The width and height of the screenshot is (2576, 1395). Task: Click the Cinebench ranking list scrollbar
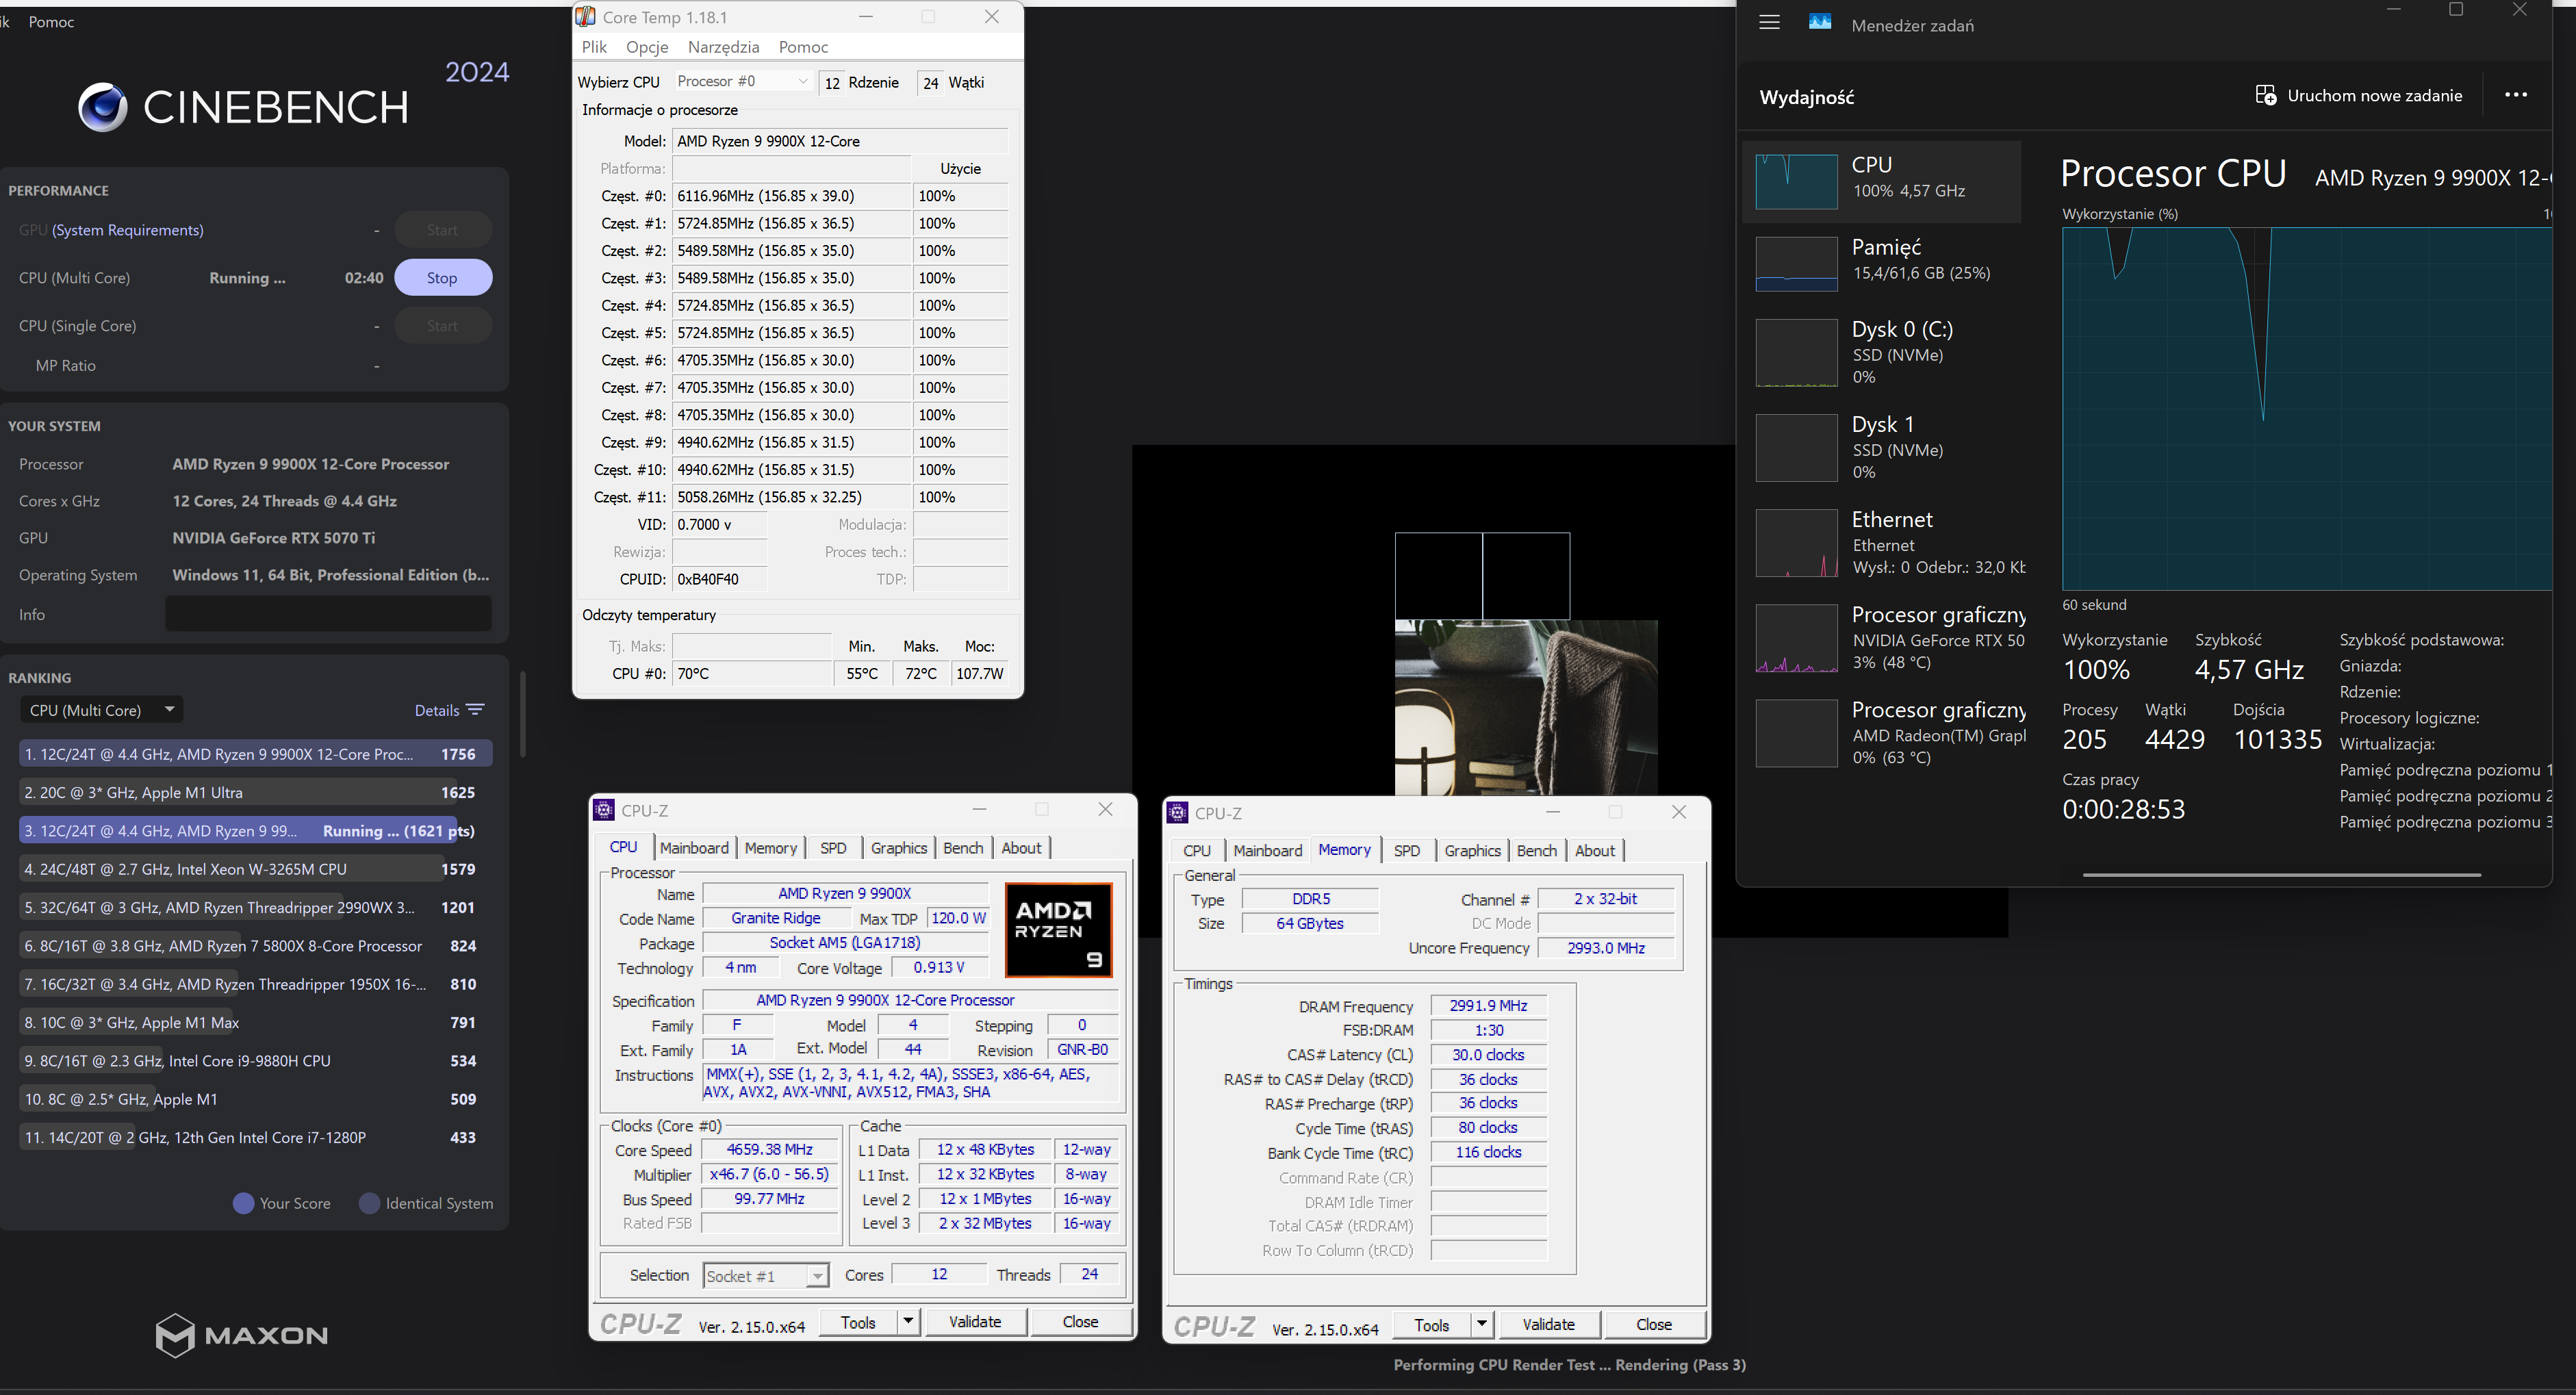[x=522, y=715]
